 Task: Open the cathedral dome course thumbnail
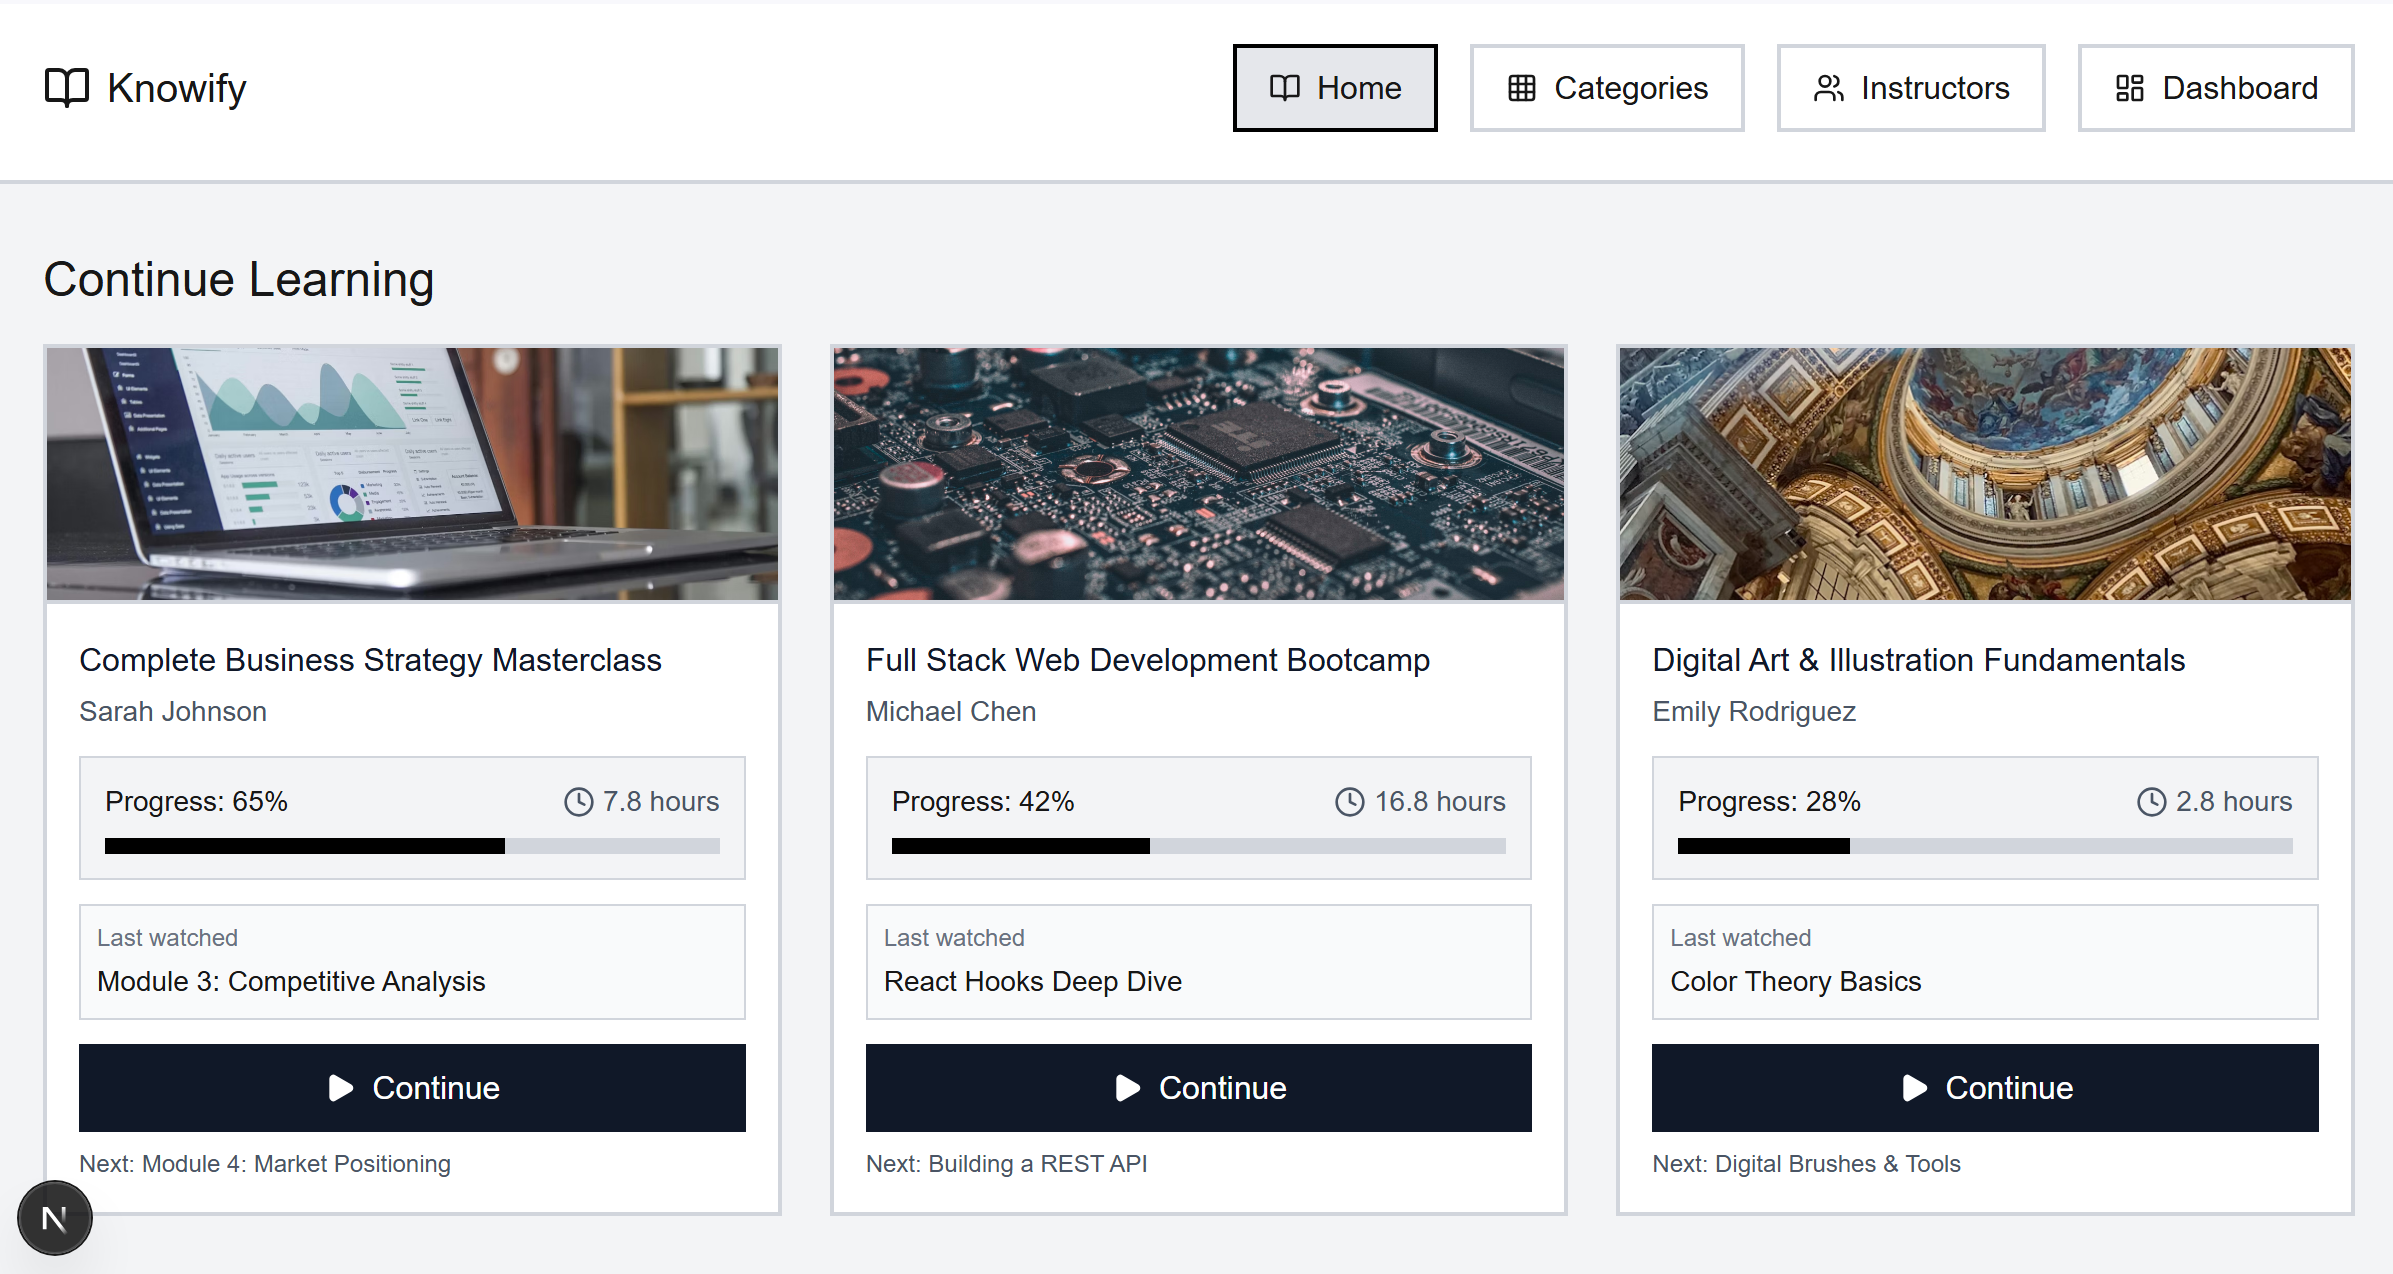click(x=1984, y=474)
